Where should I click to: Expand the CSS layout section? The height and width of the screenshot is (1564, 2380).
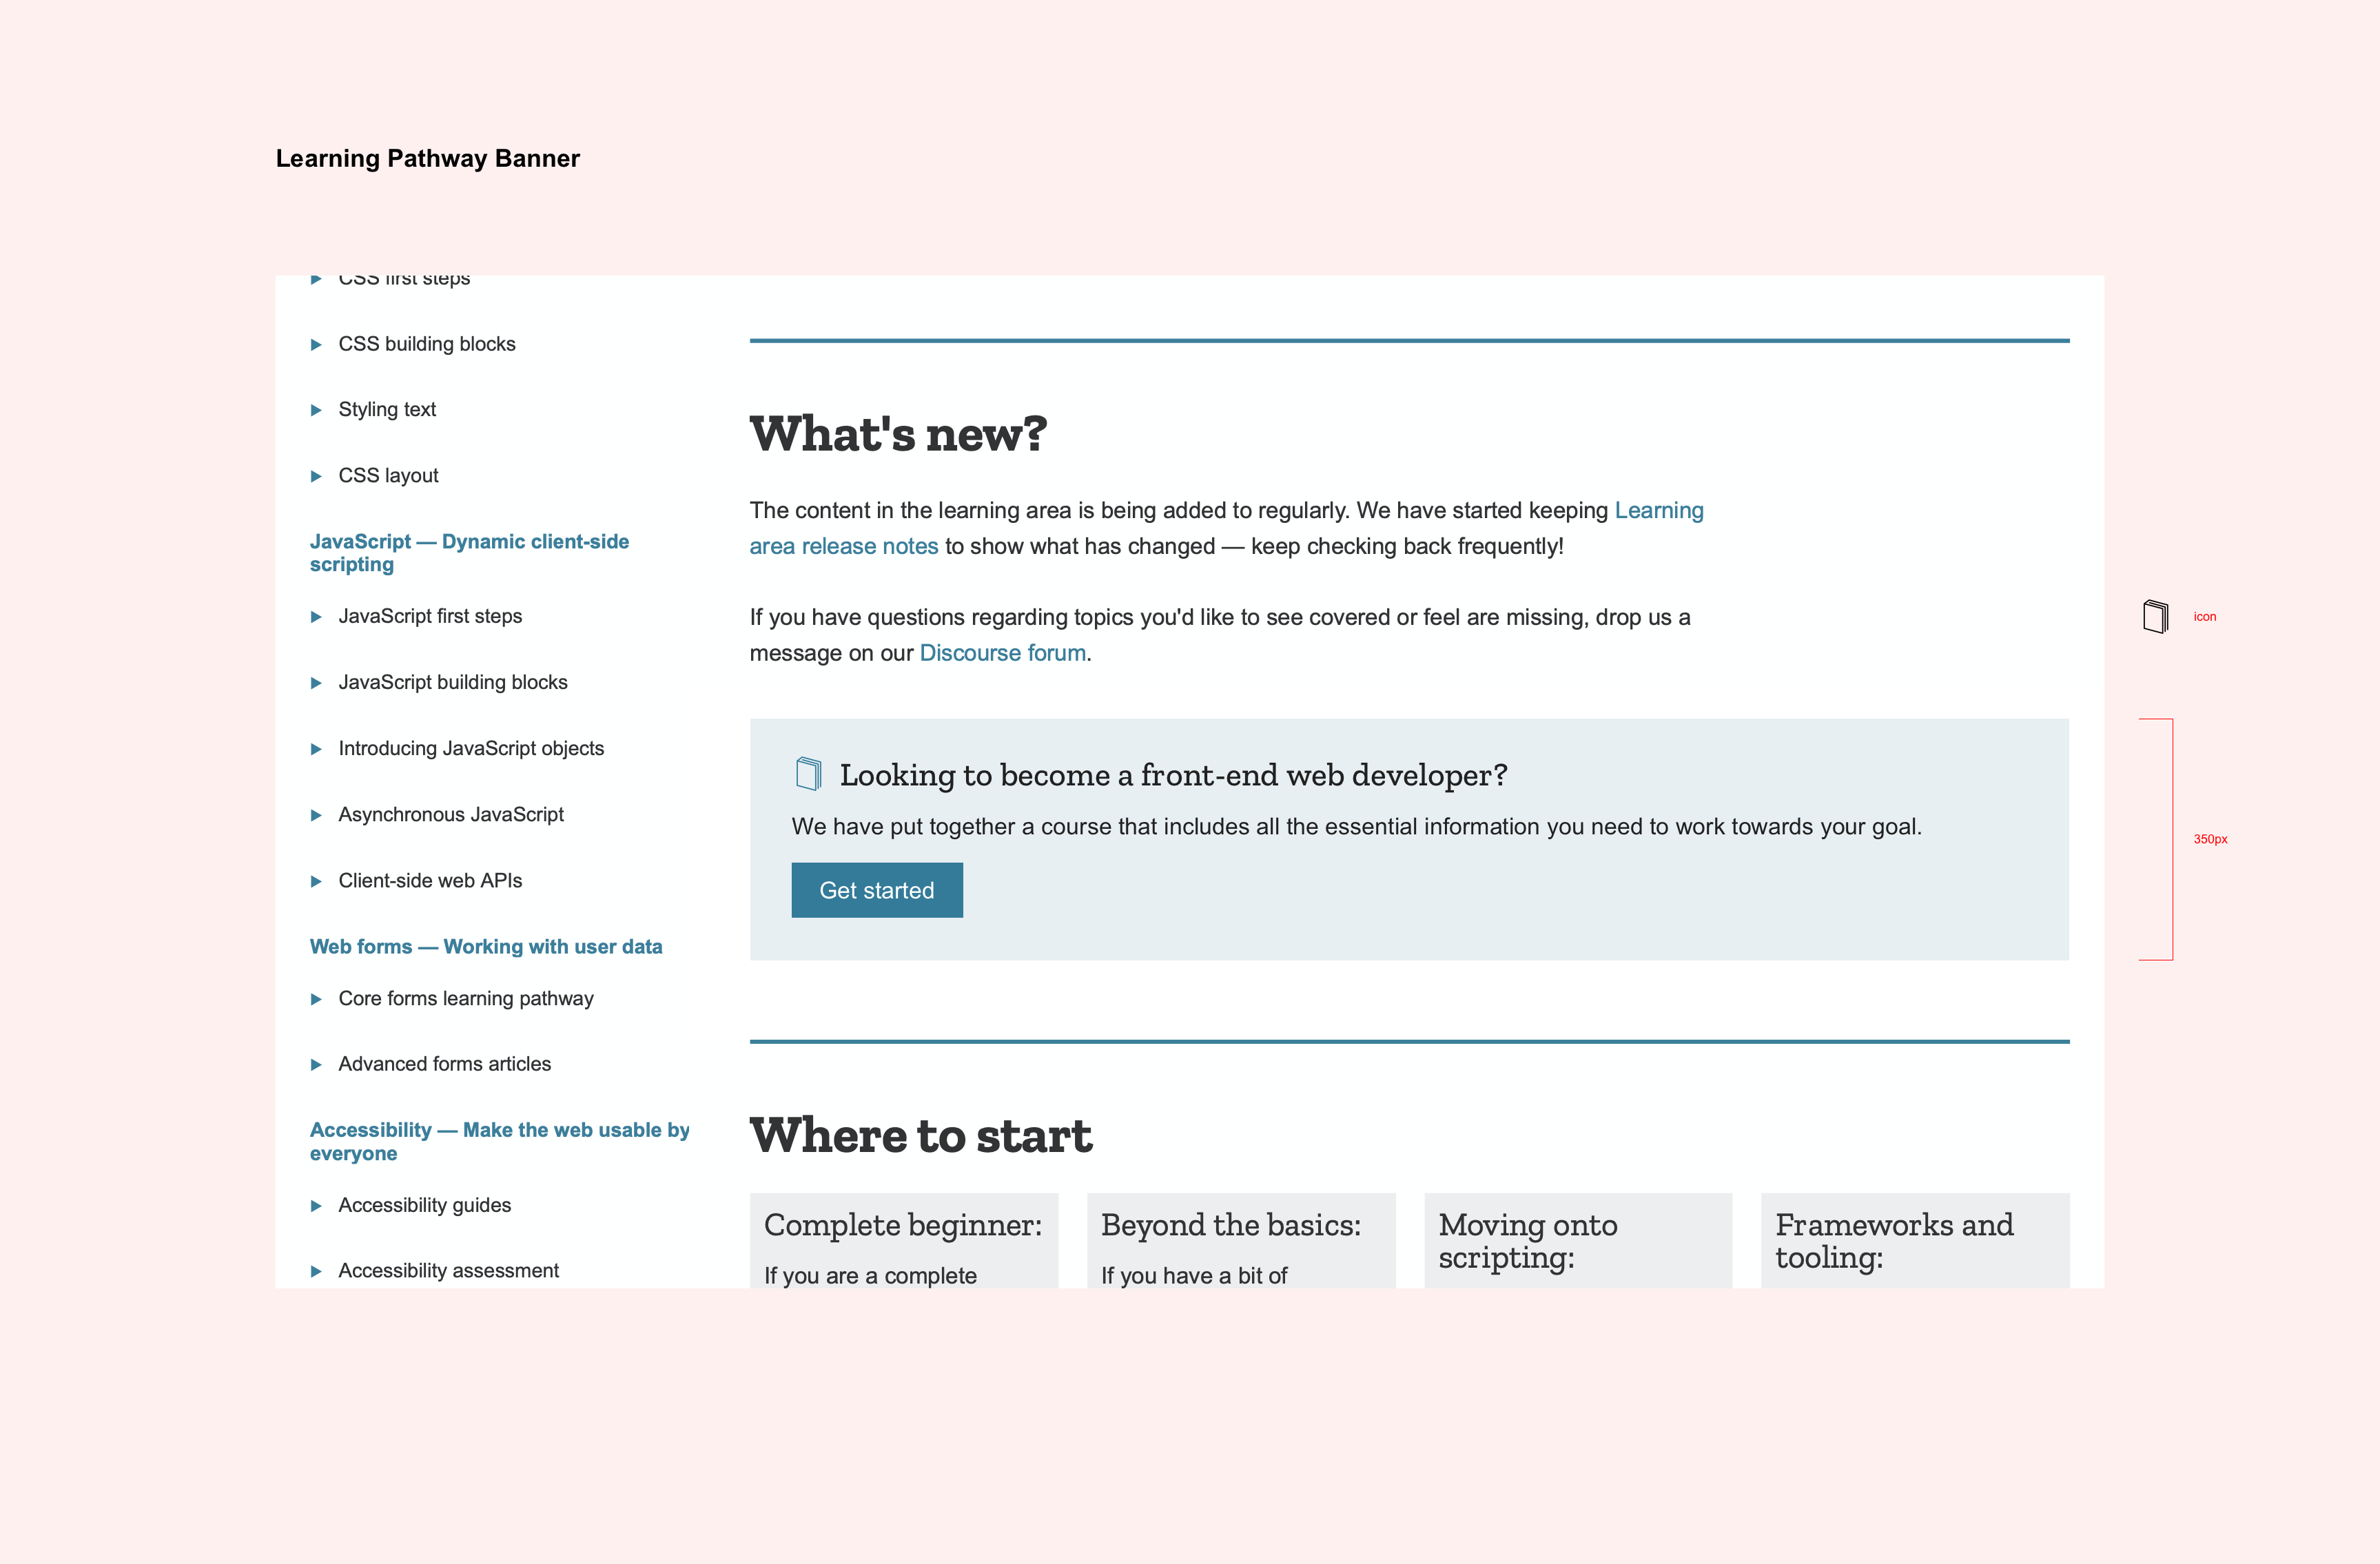click(317, 476)
